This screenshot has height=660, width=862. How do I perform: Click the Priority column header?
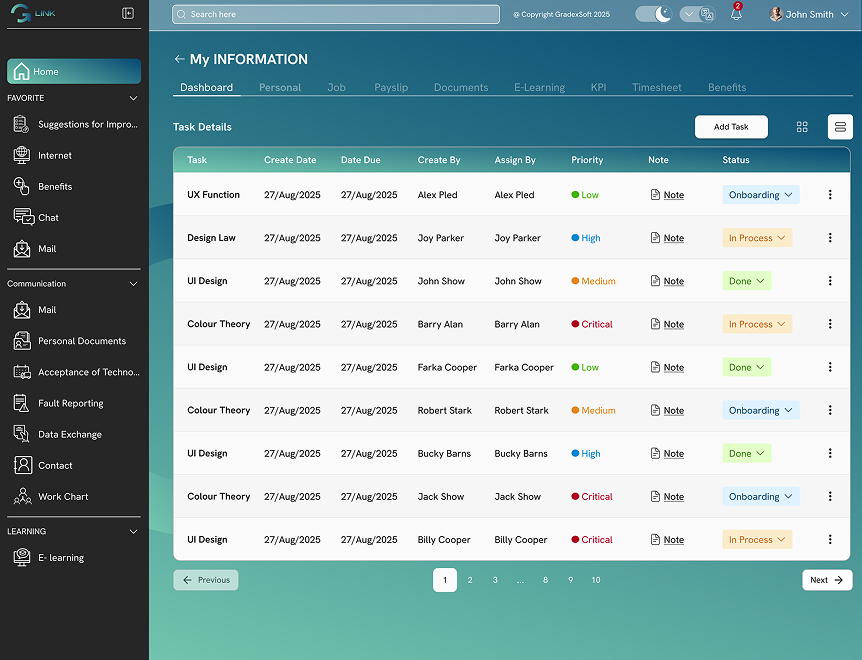pyautogui.click(x=587, y=160)
